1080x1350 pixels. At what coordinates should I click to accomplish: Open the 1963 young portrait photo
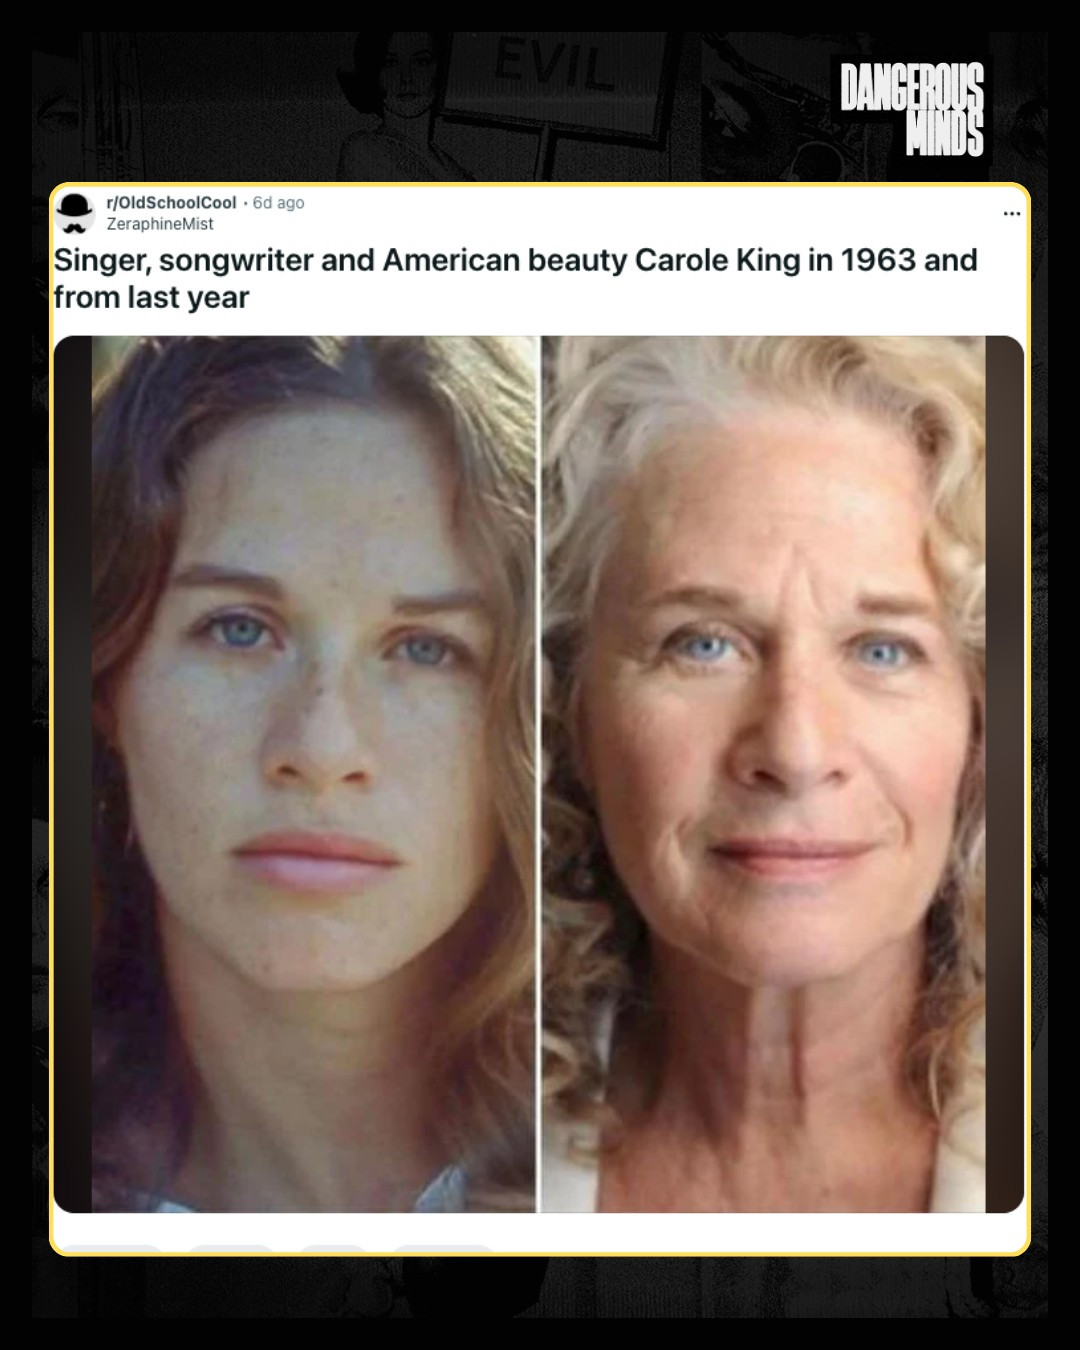(x=314, y=774)
